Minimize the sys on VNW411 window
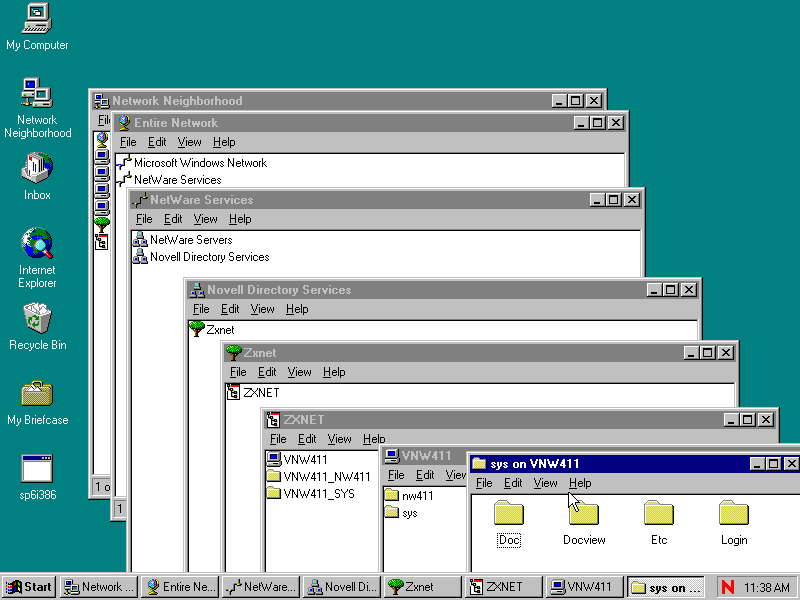Viewport: 800px width, 600px height. pos(757,463)
